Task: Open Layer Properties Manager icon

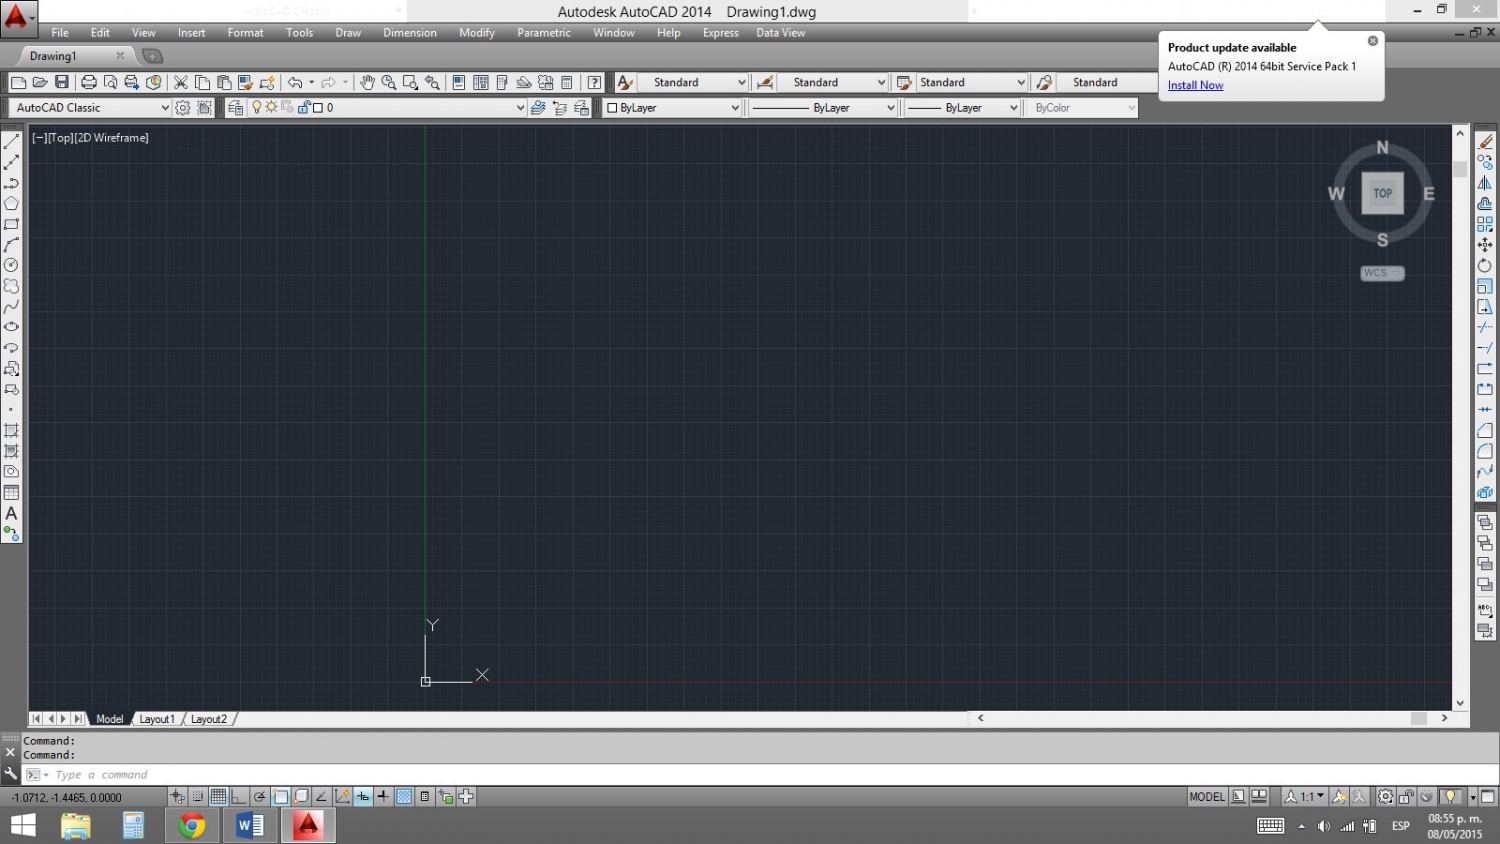Action: coord(236,107)
